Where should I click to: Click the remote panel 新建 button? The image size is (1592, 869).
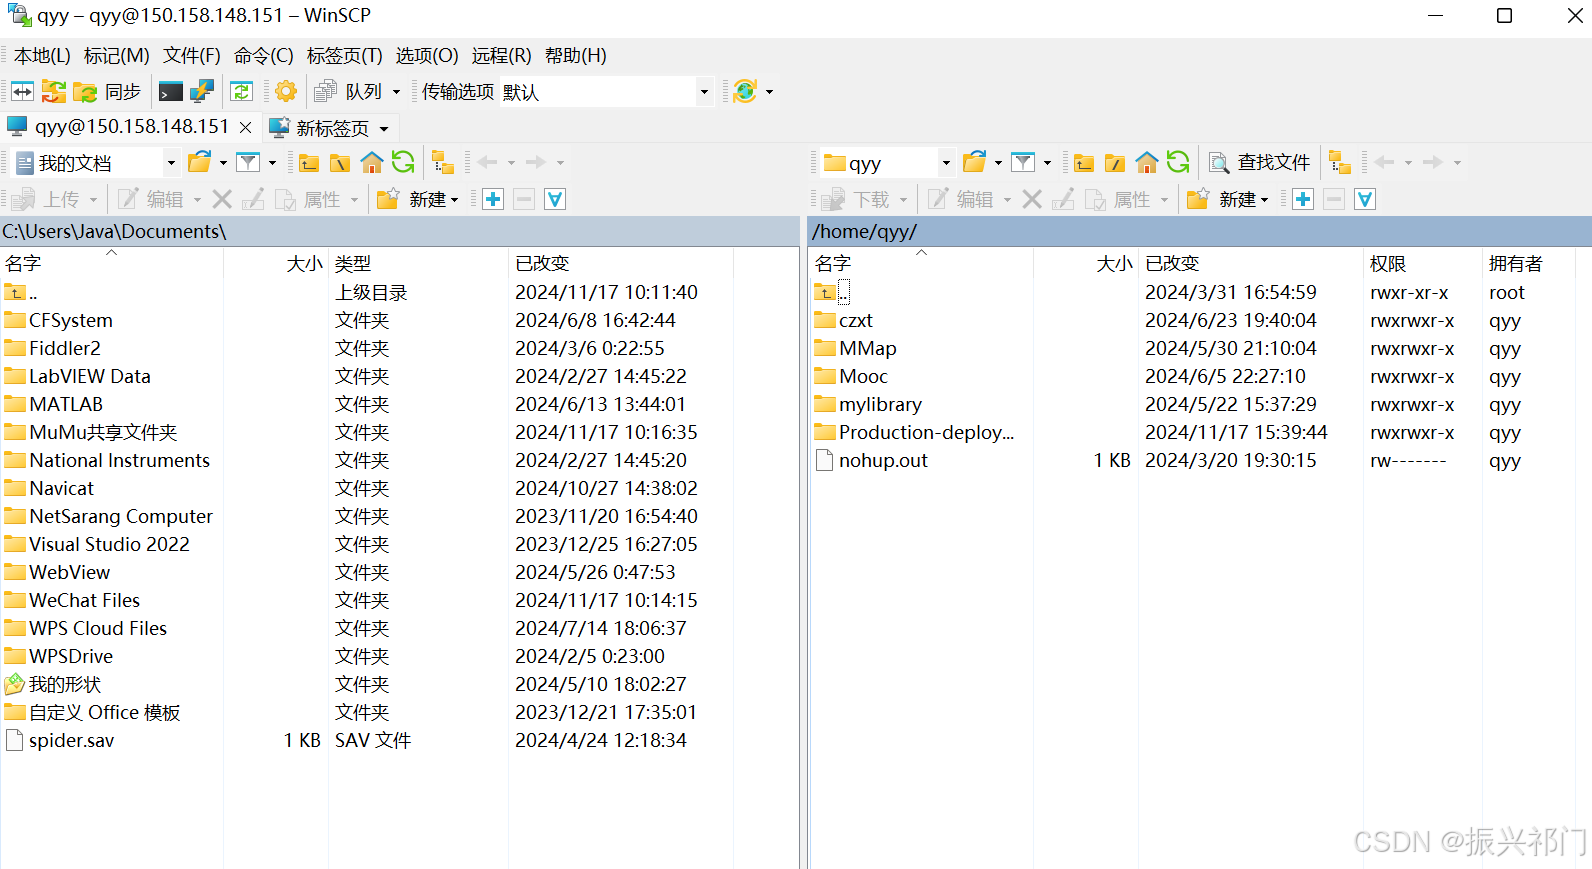tap(1228, 199)
